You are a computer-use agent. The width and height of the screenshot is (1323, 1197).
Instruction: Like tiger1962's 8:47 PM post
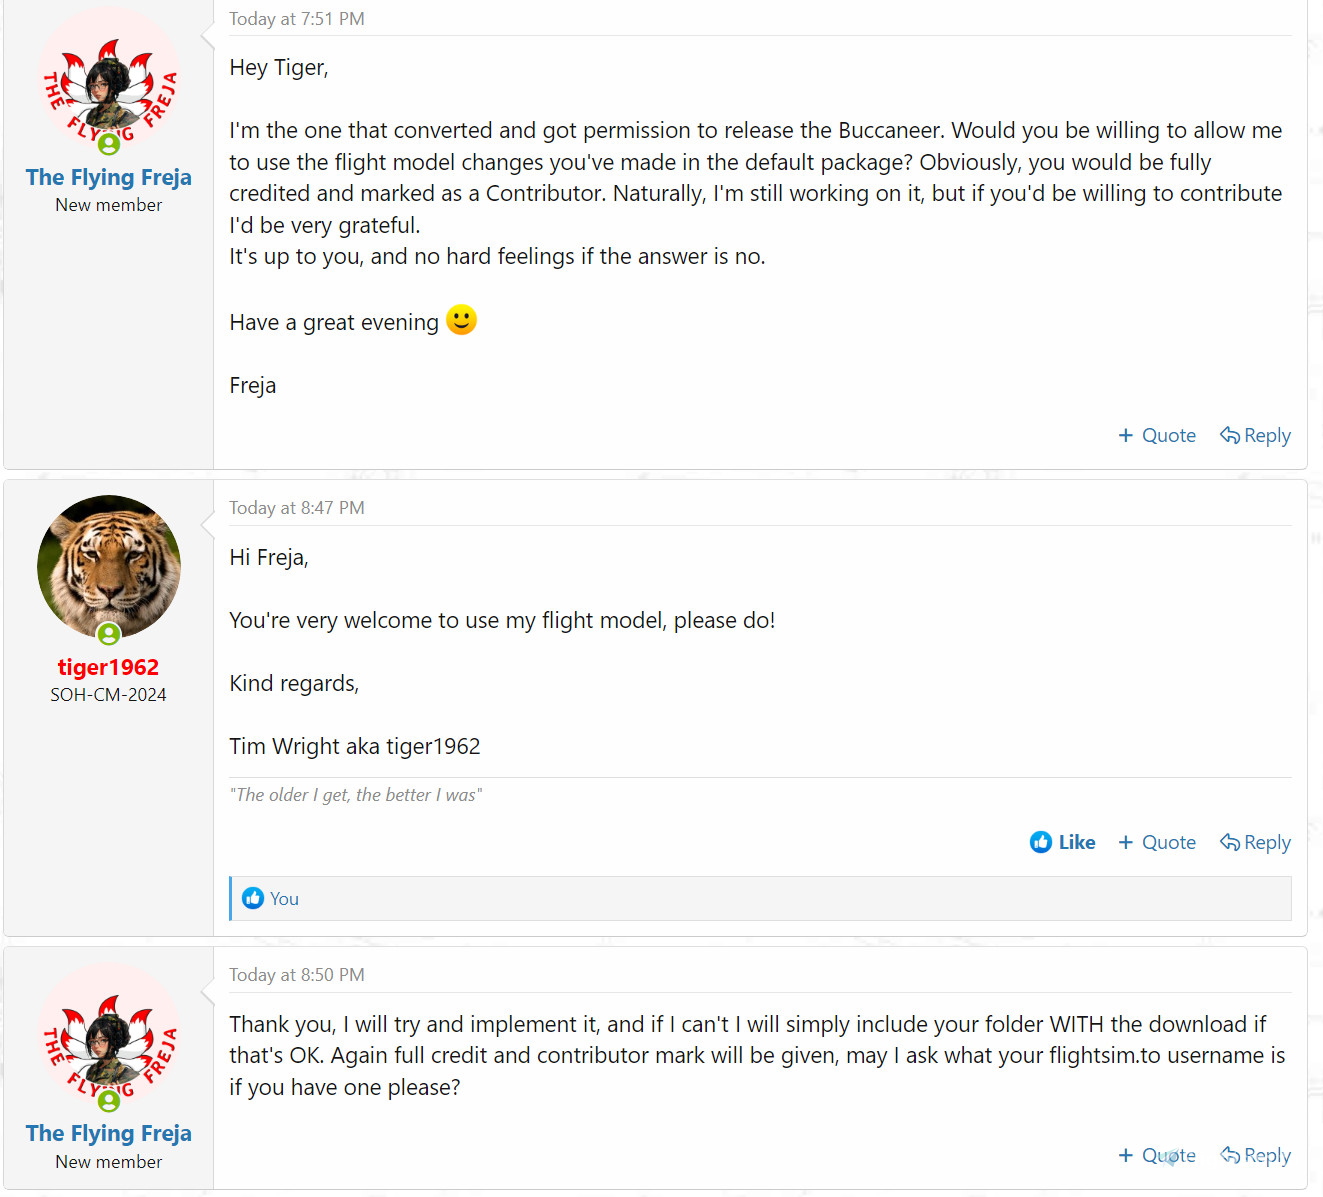[1062, 843]
